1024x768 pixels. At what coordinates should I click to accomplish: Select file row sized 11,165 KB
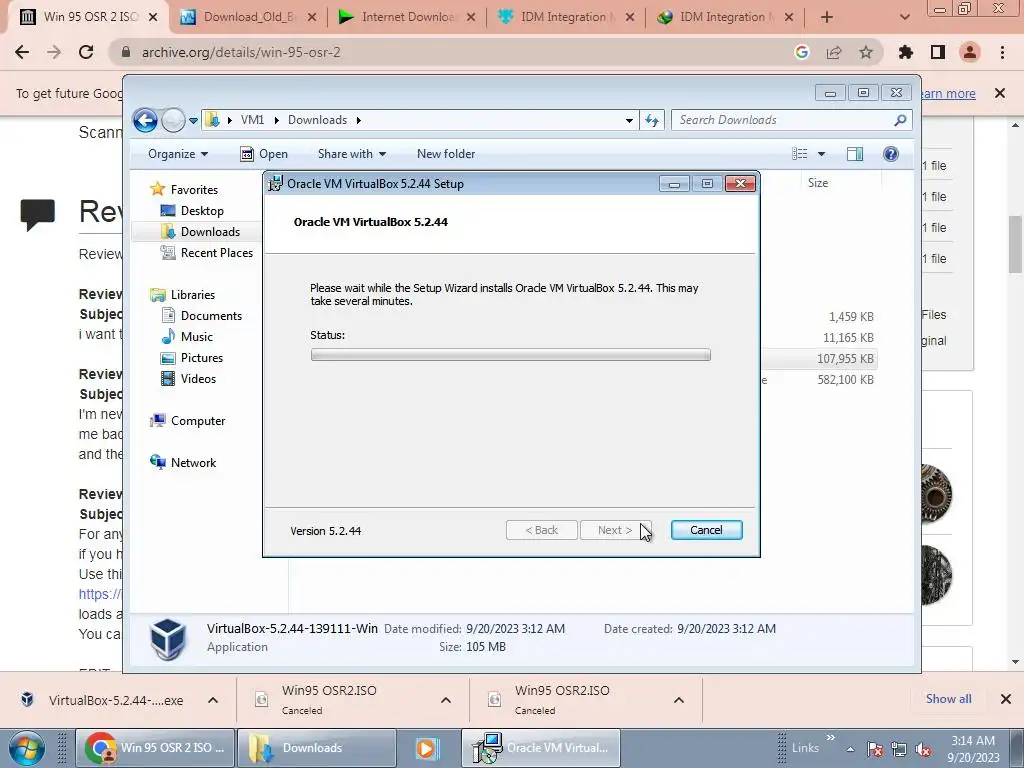point(819,338)
